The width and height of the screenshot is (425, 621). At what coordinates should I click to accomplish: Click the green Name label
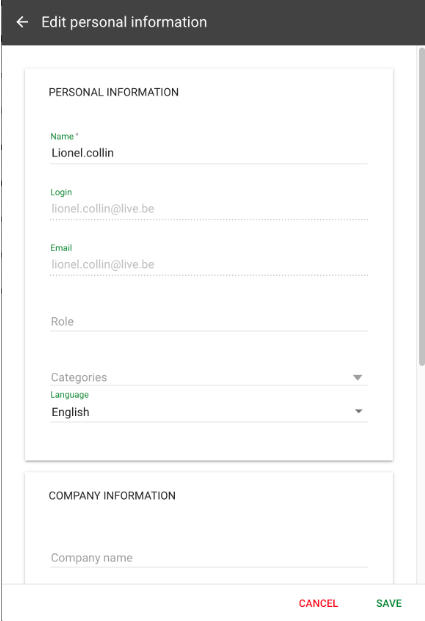pyautogui.click(x=62, y=137)
